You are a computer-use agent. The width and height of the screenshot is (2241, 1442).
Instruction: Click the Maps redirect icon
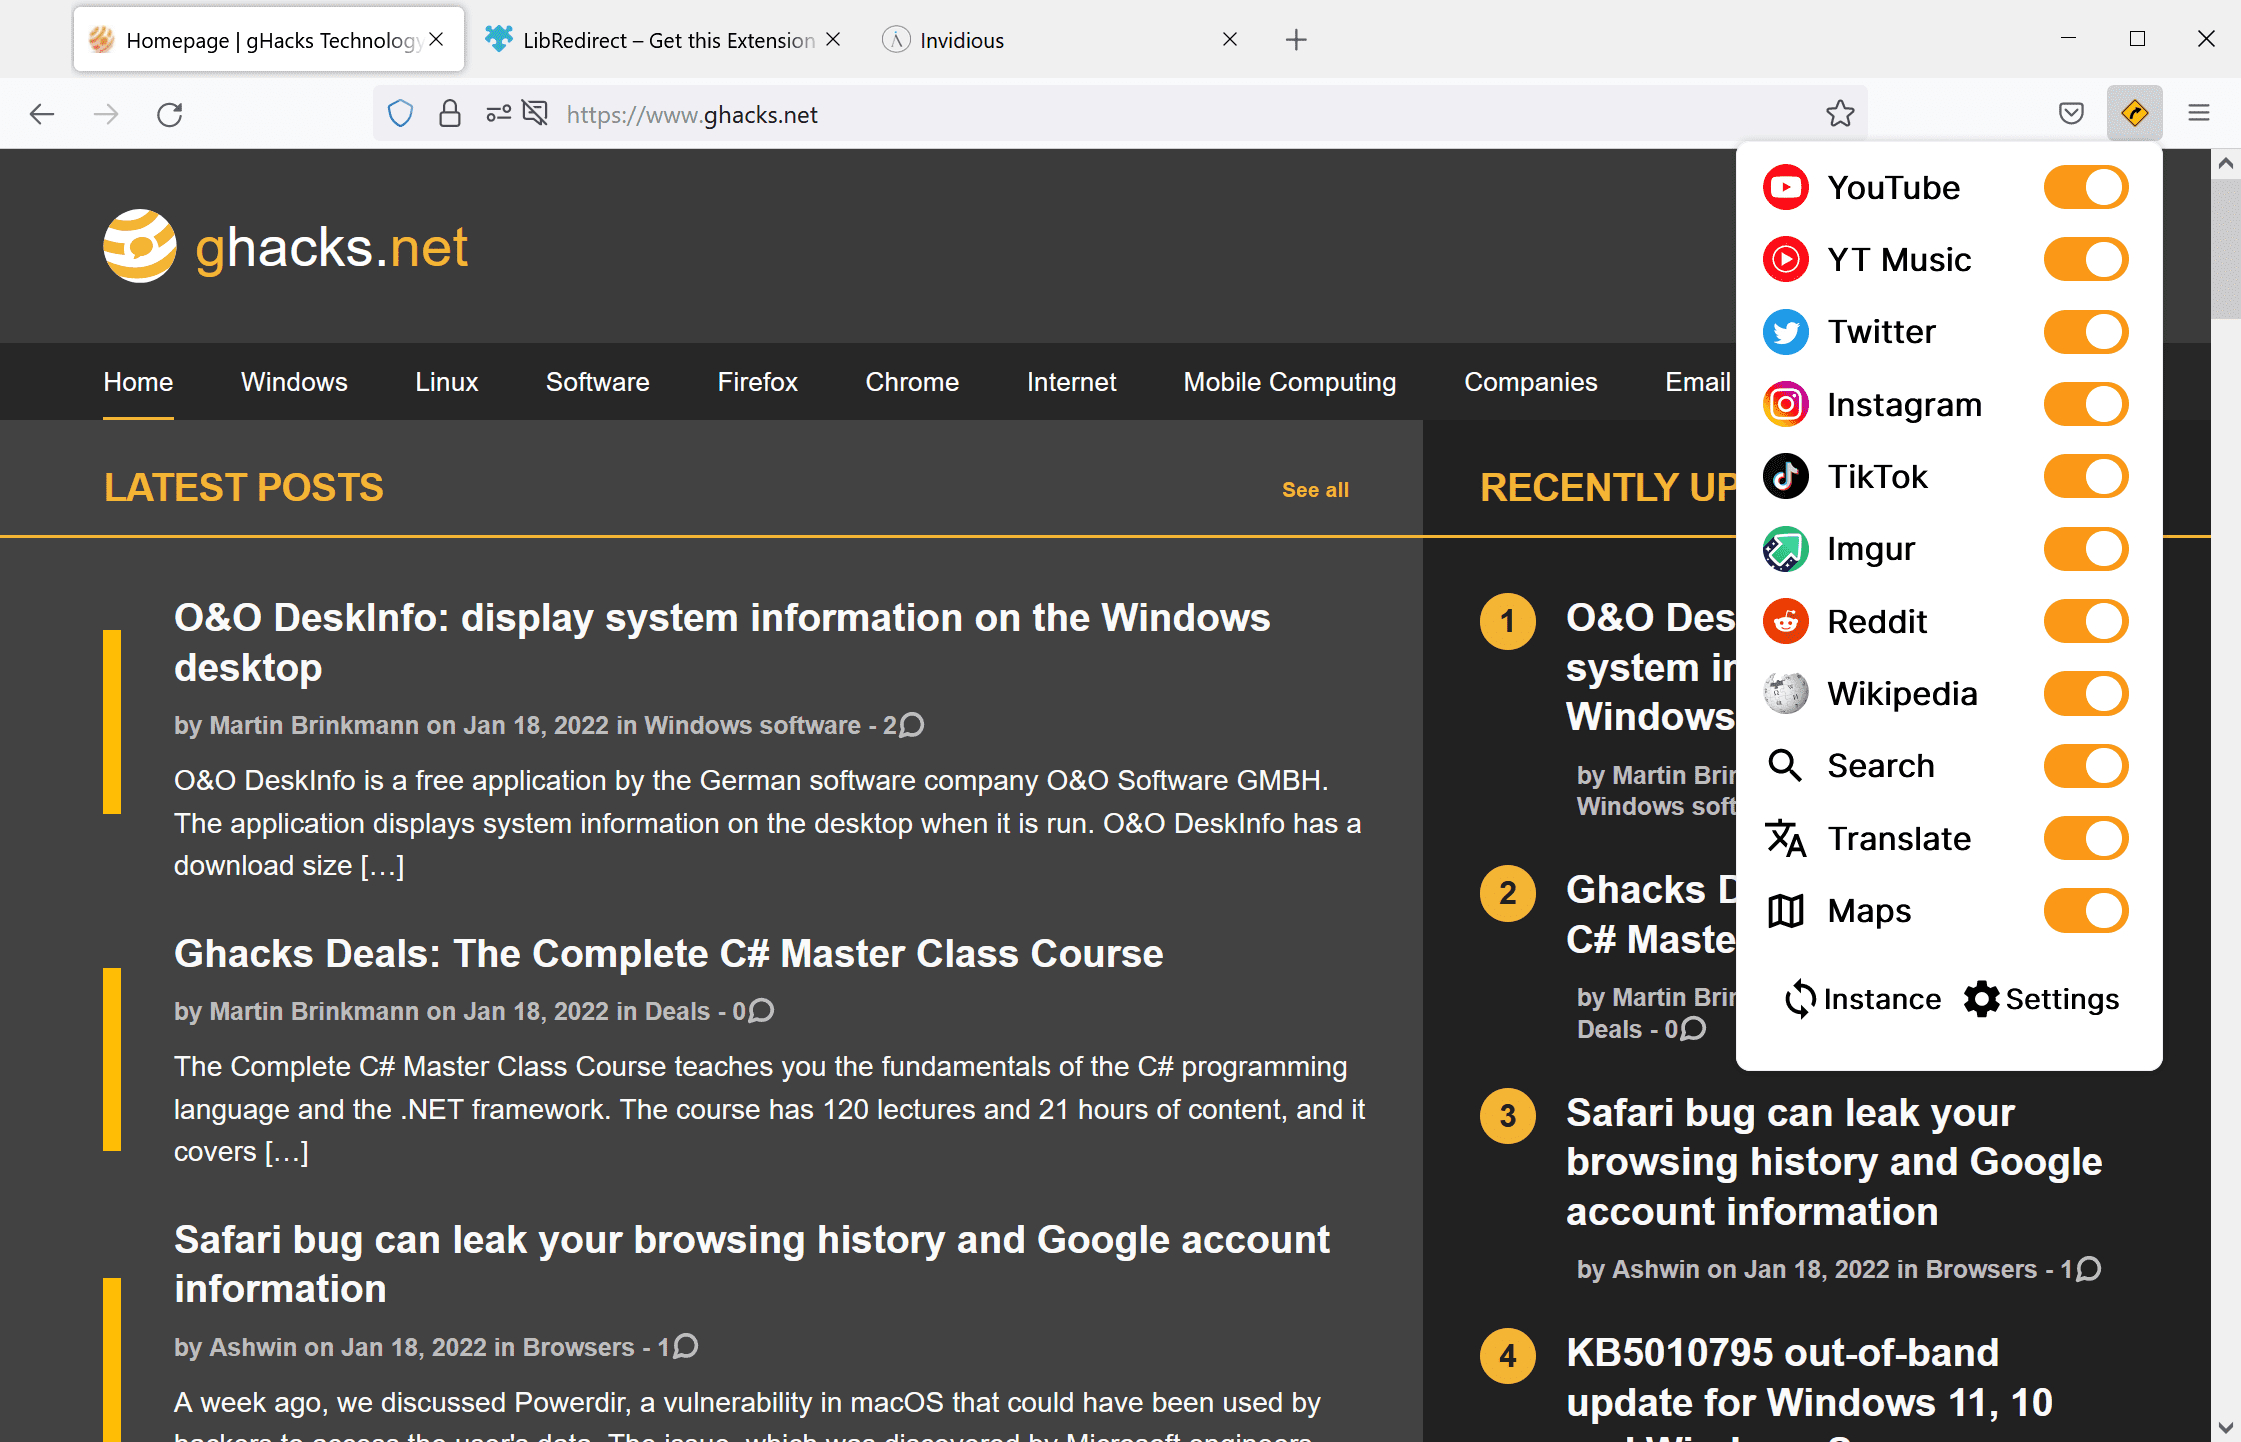[1785, 910]
